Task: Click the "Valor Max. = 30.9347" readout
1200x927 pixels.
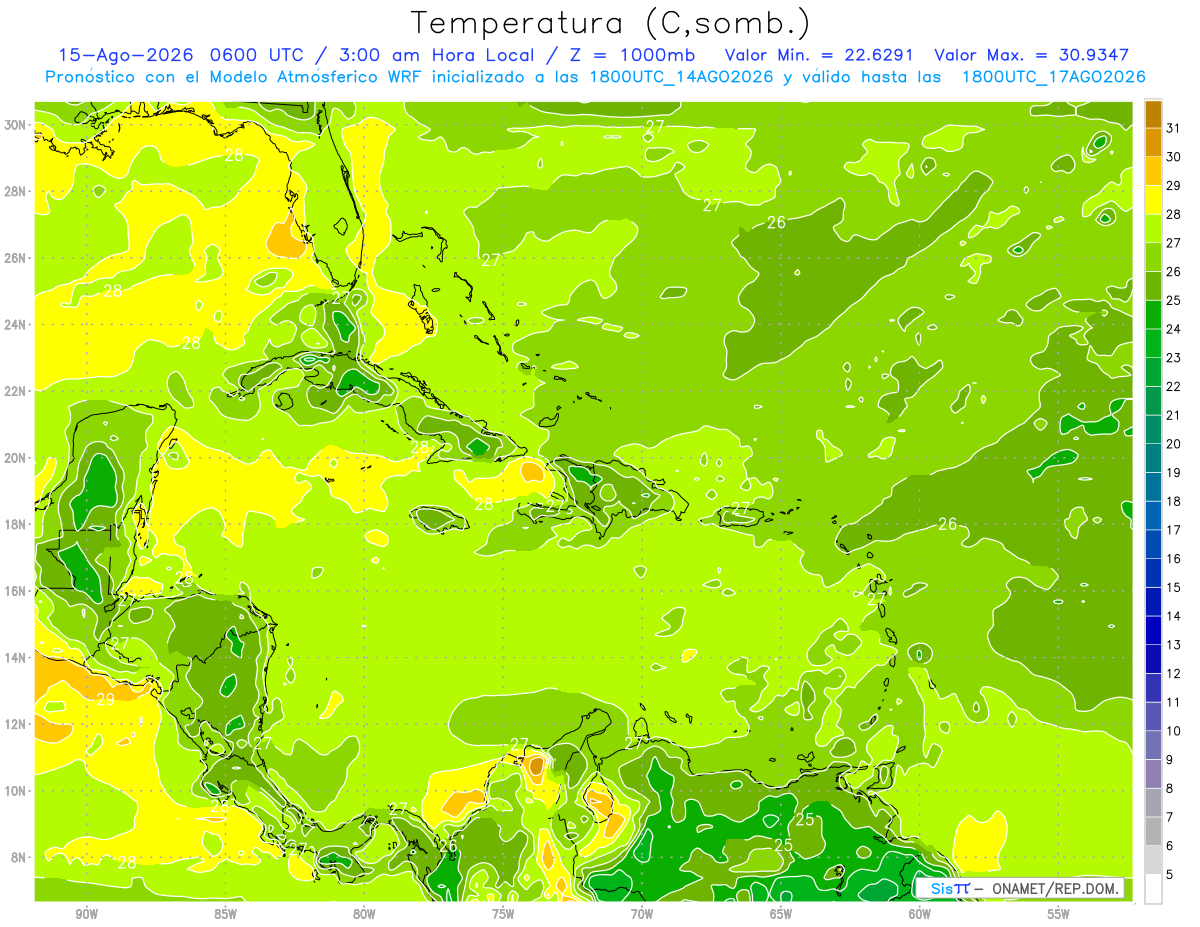Action: point(1032,55)
